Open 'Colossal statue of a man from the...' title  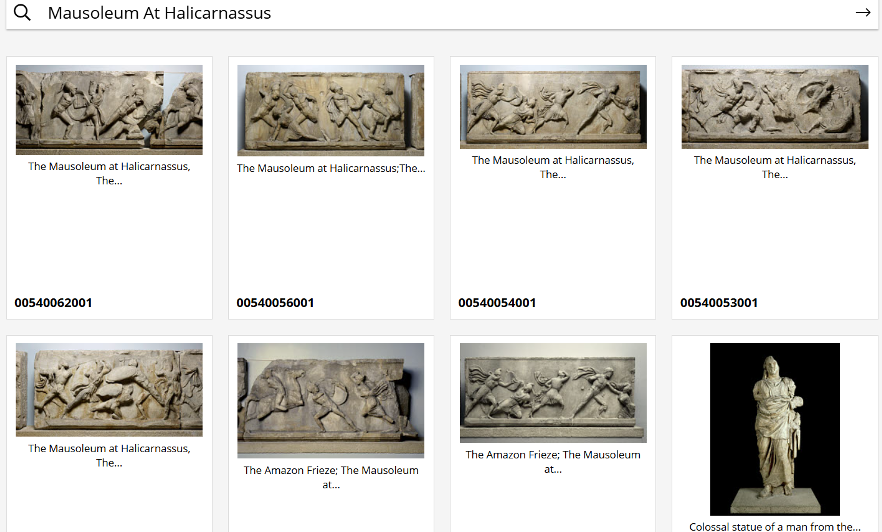click(775, 526)
